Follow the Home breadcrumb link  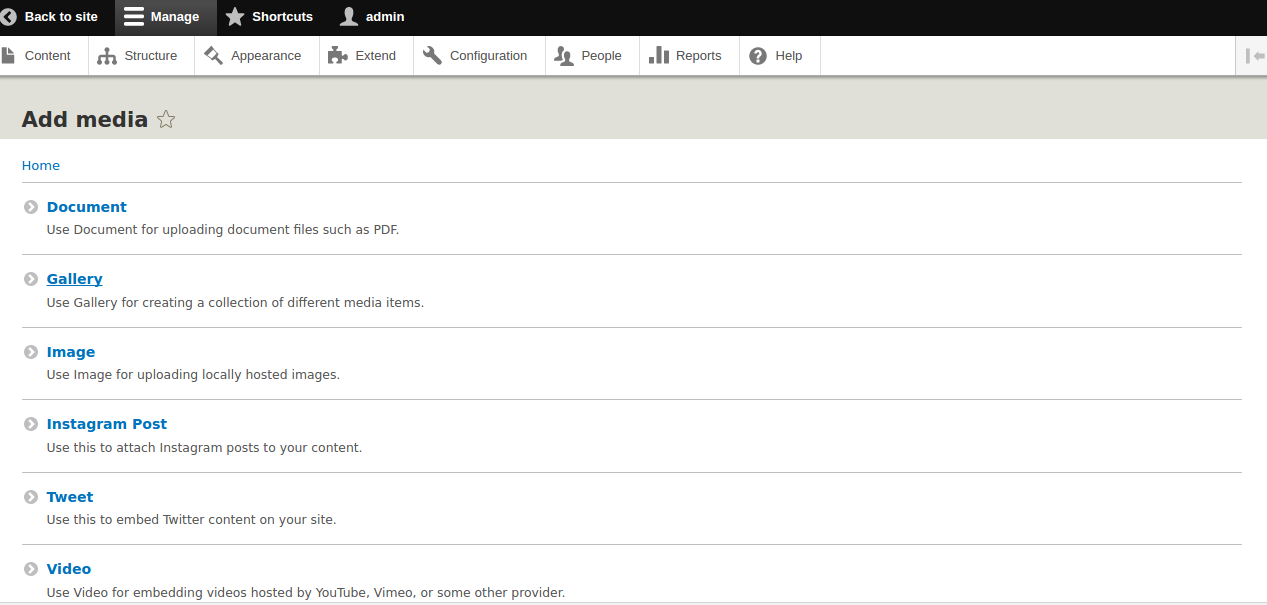click(x=41, y=165)
